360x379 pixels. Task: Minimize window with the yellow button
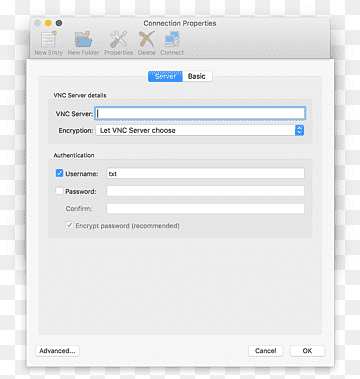tap(48, 23)
